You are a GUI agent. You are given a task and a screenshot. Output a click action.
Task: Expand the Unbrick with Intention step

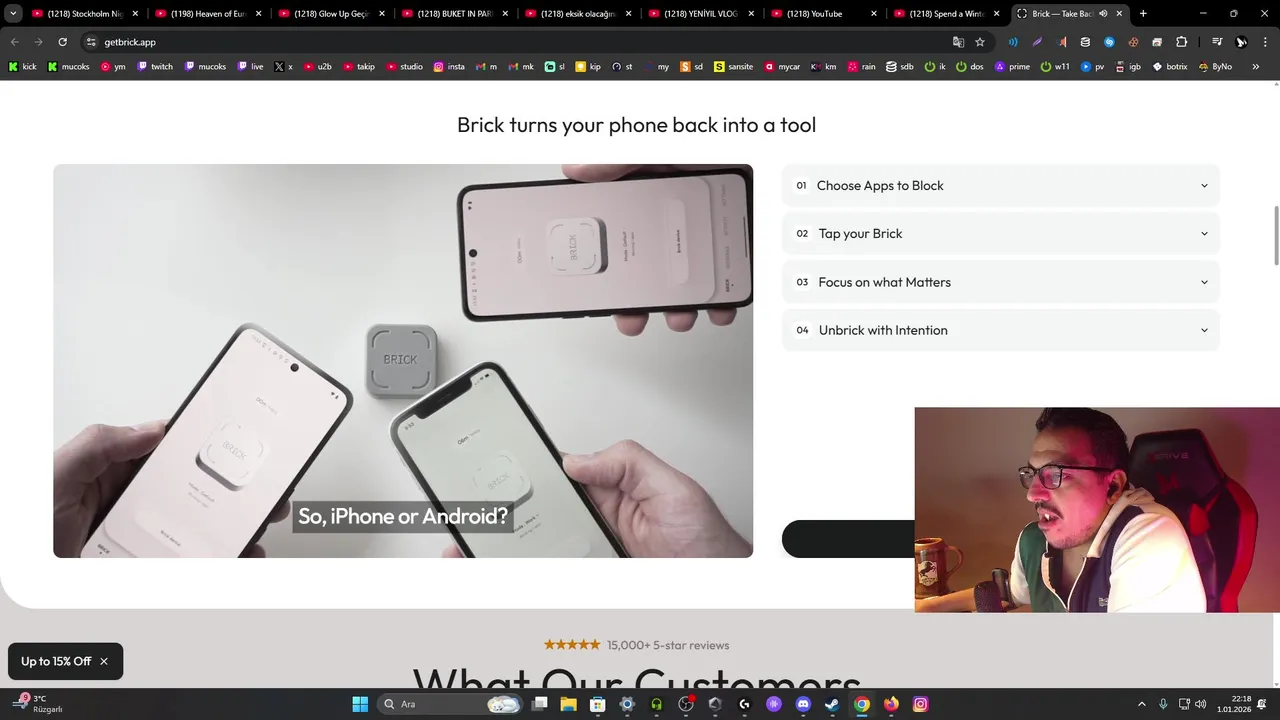click(1001, 330)
